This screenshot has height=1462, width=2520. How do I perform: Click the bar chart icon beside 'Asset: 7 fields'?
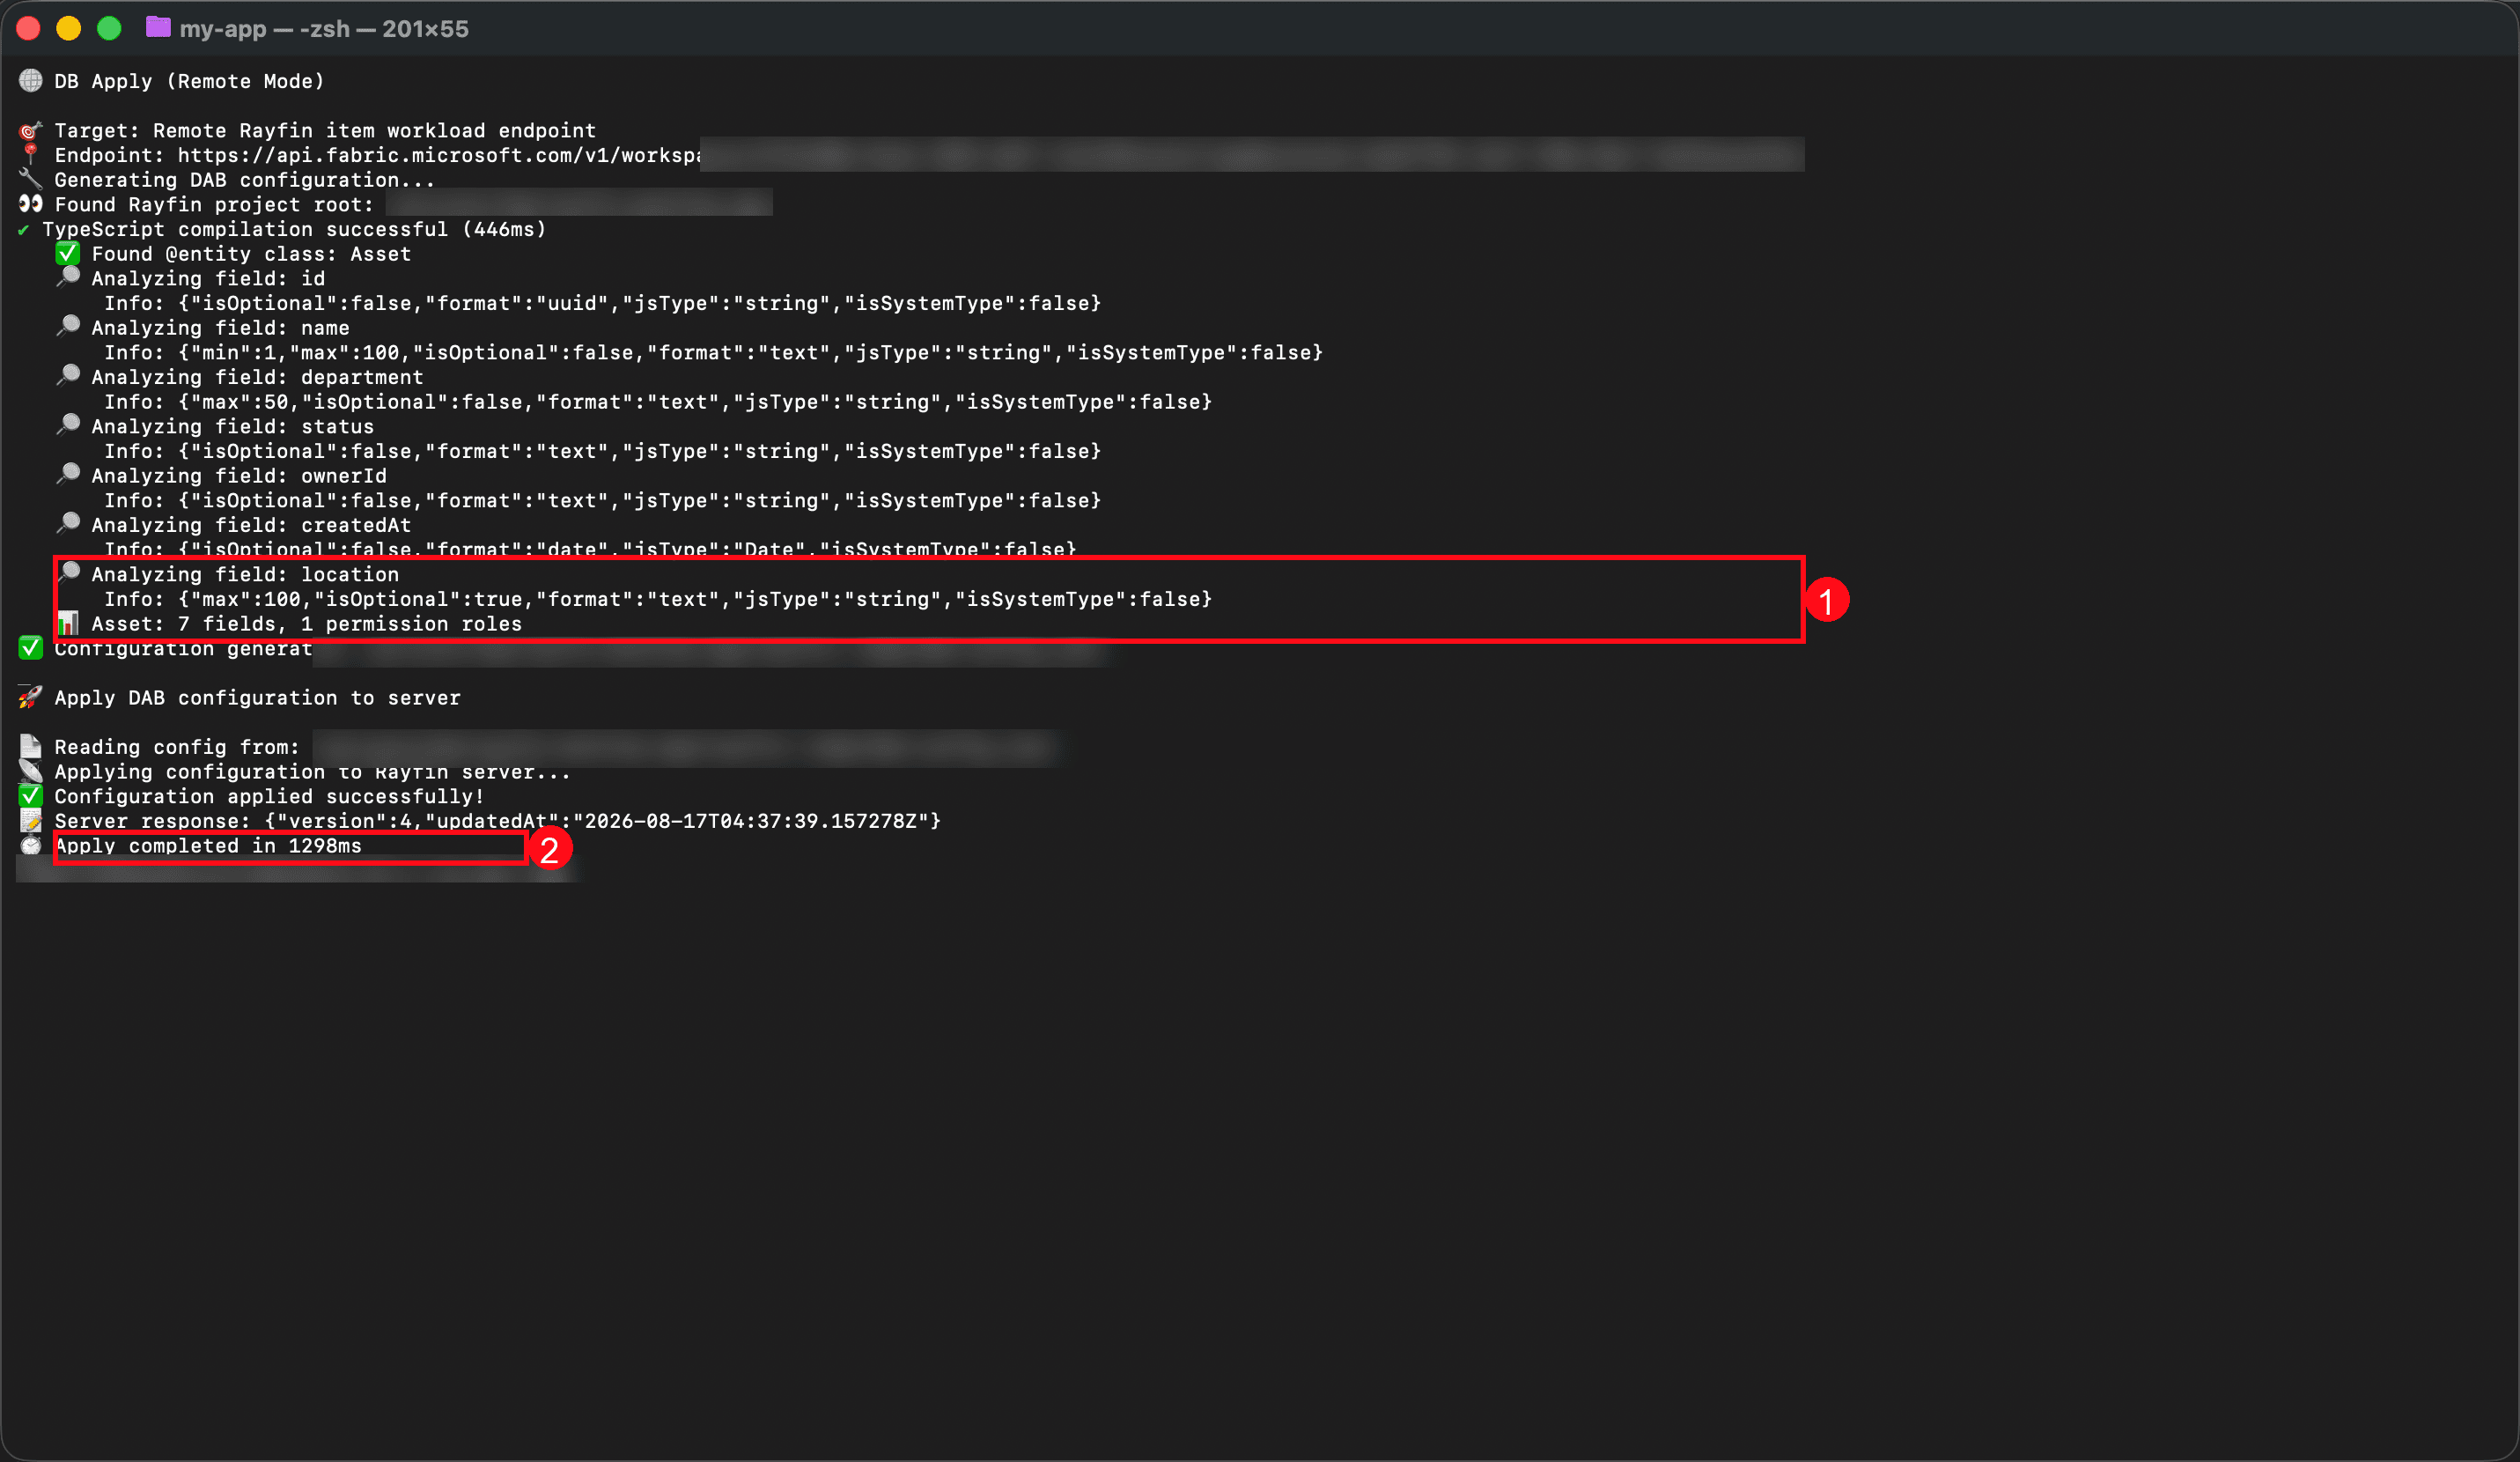pyautogui.click(x=68, y=623)
